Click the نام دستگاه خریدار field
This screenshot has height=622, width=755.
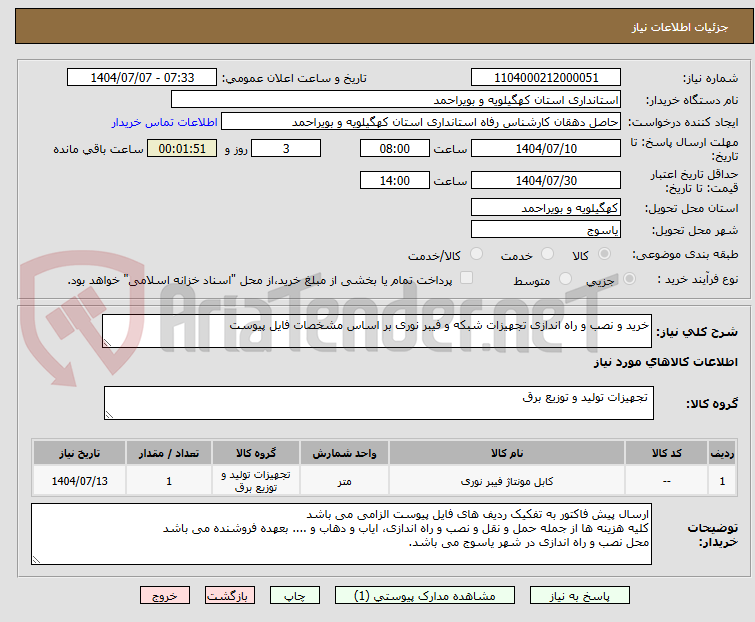[x=396, y=100]
